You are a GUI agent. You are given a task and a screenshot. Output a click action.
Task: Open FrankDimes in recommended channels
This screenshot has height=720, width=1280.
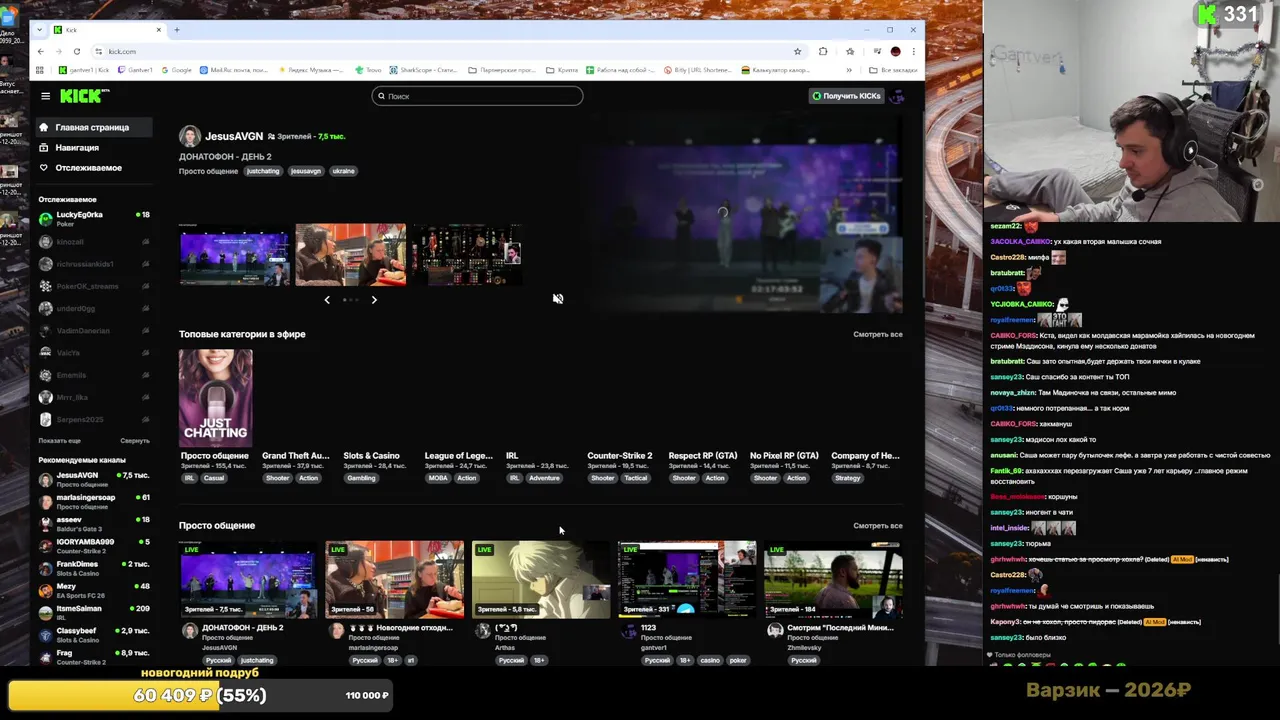click(95, 568)
